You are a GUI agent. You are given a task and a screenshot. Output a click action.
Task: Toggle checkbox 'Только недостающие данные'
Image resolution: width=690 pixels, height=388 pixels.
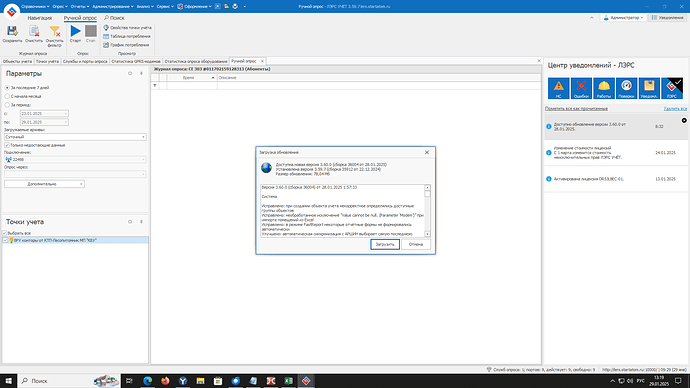[x=7, y=145]
